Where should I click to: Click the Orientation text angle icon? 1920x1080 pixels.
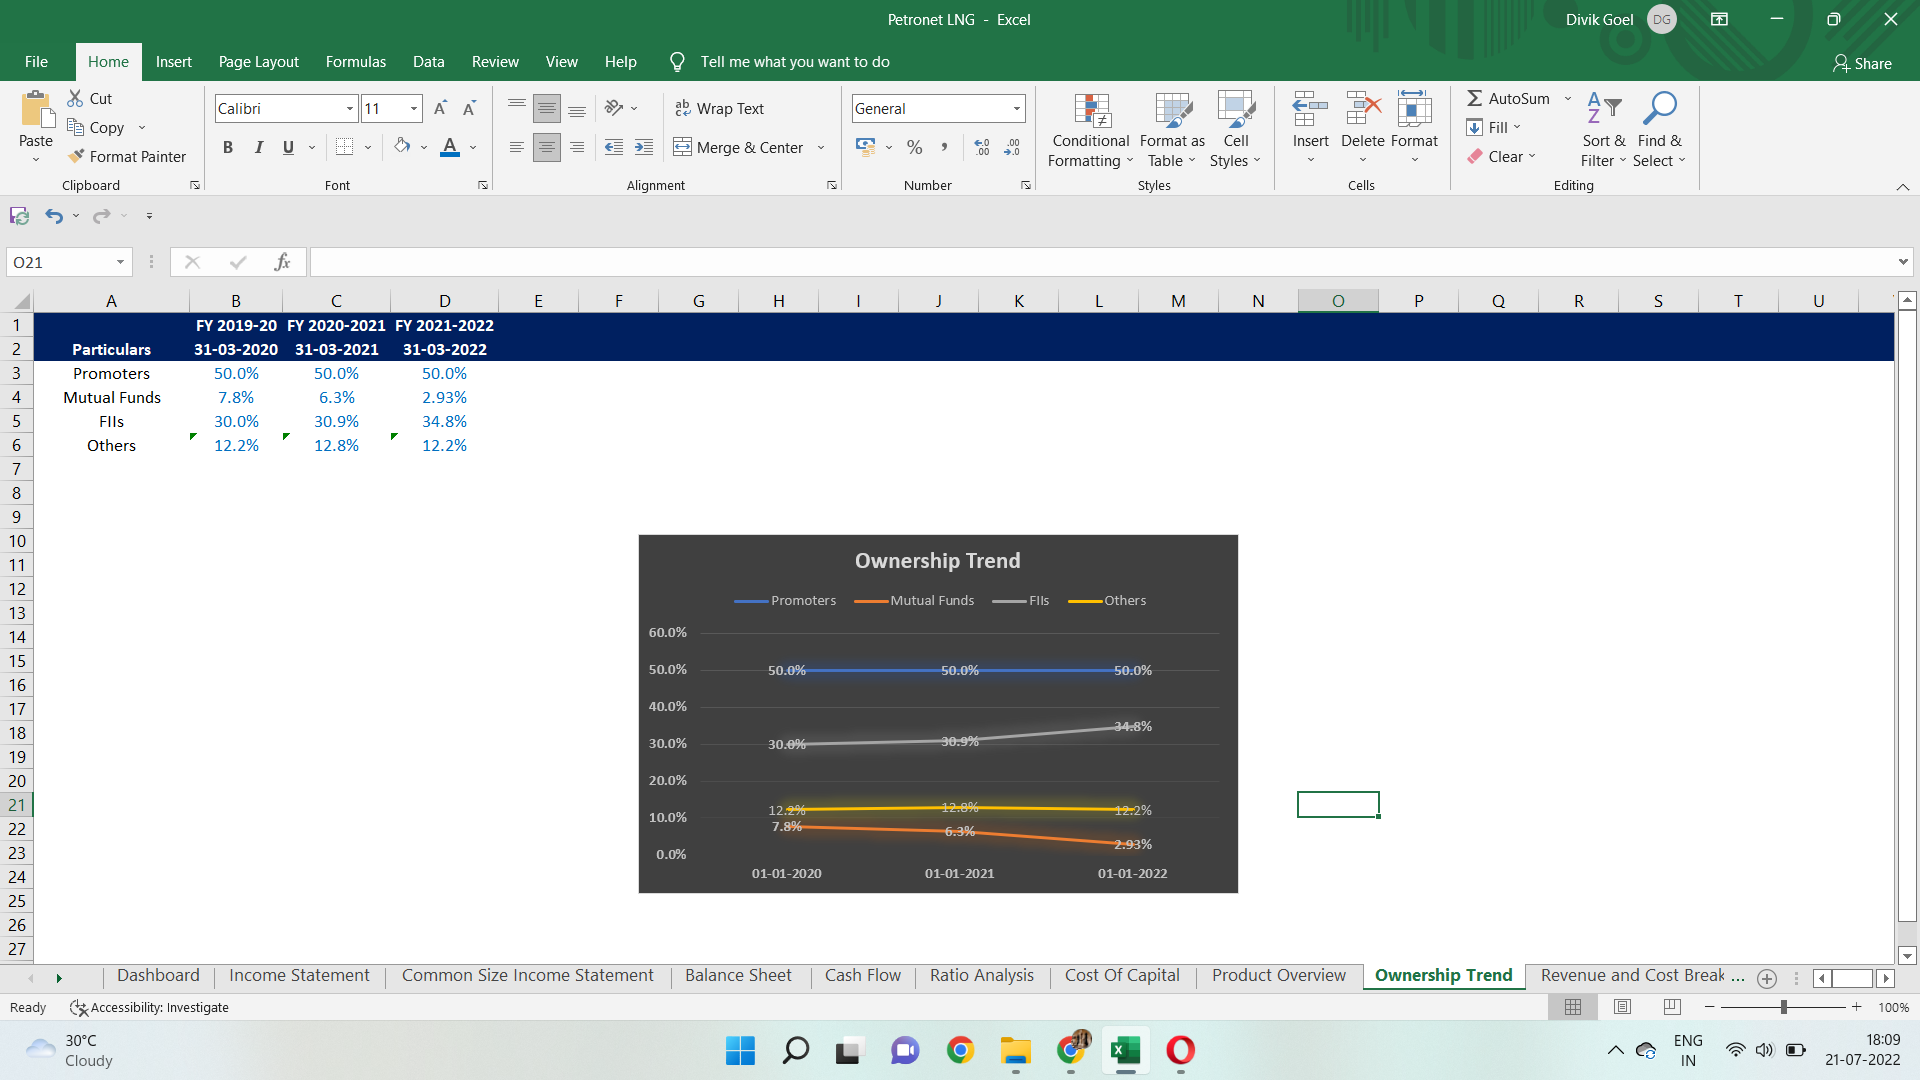pos(614,108)
